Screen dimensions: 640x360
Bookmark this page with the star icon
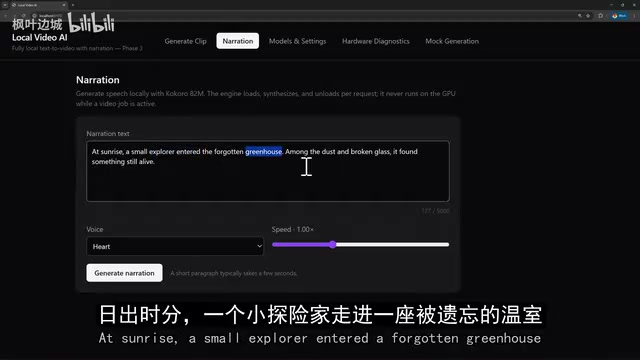pyautogui.click(x=588, y=16)
